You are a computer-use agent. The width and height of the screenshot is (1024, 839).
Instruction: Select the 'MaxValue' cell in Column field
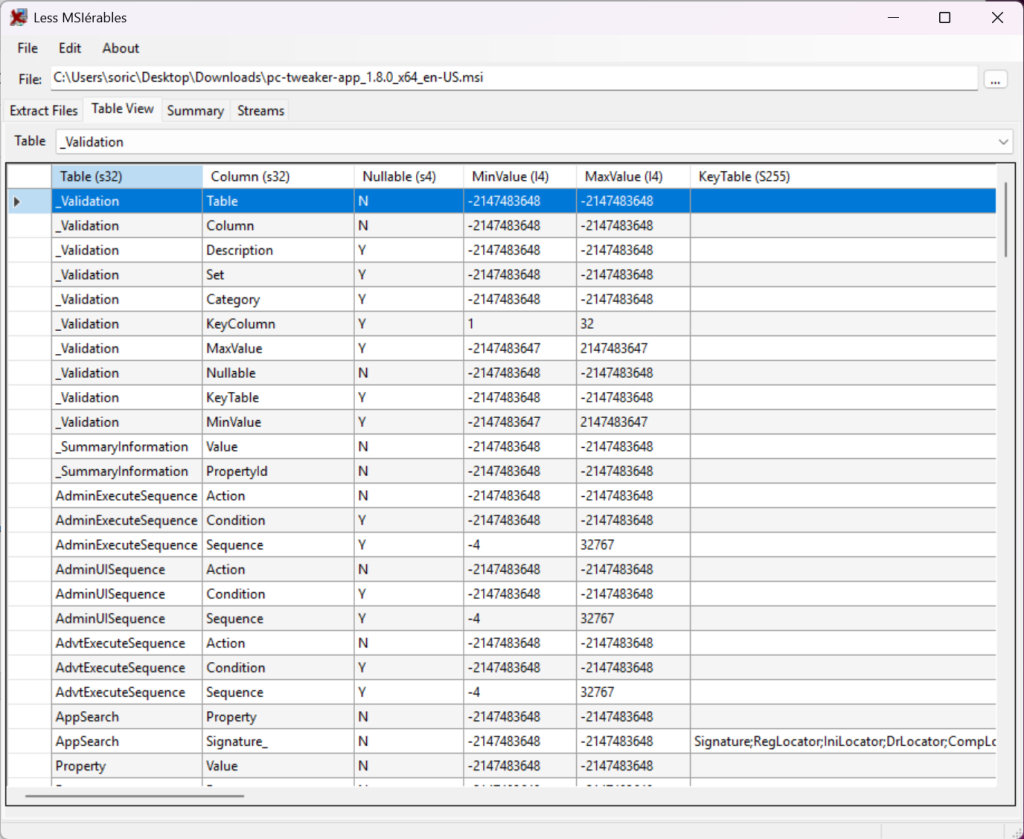278,349
